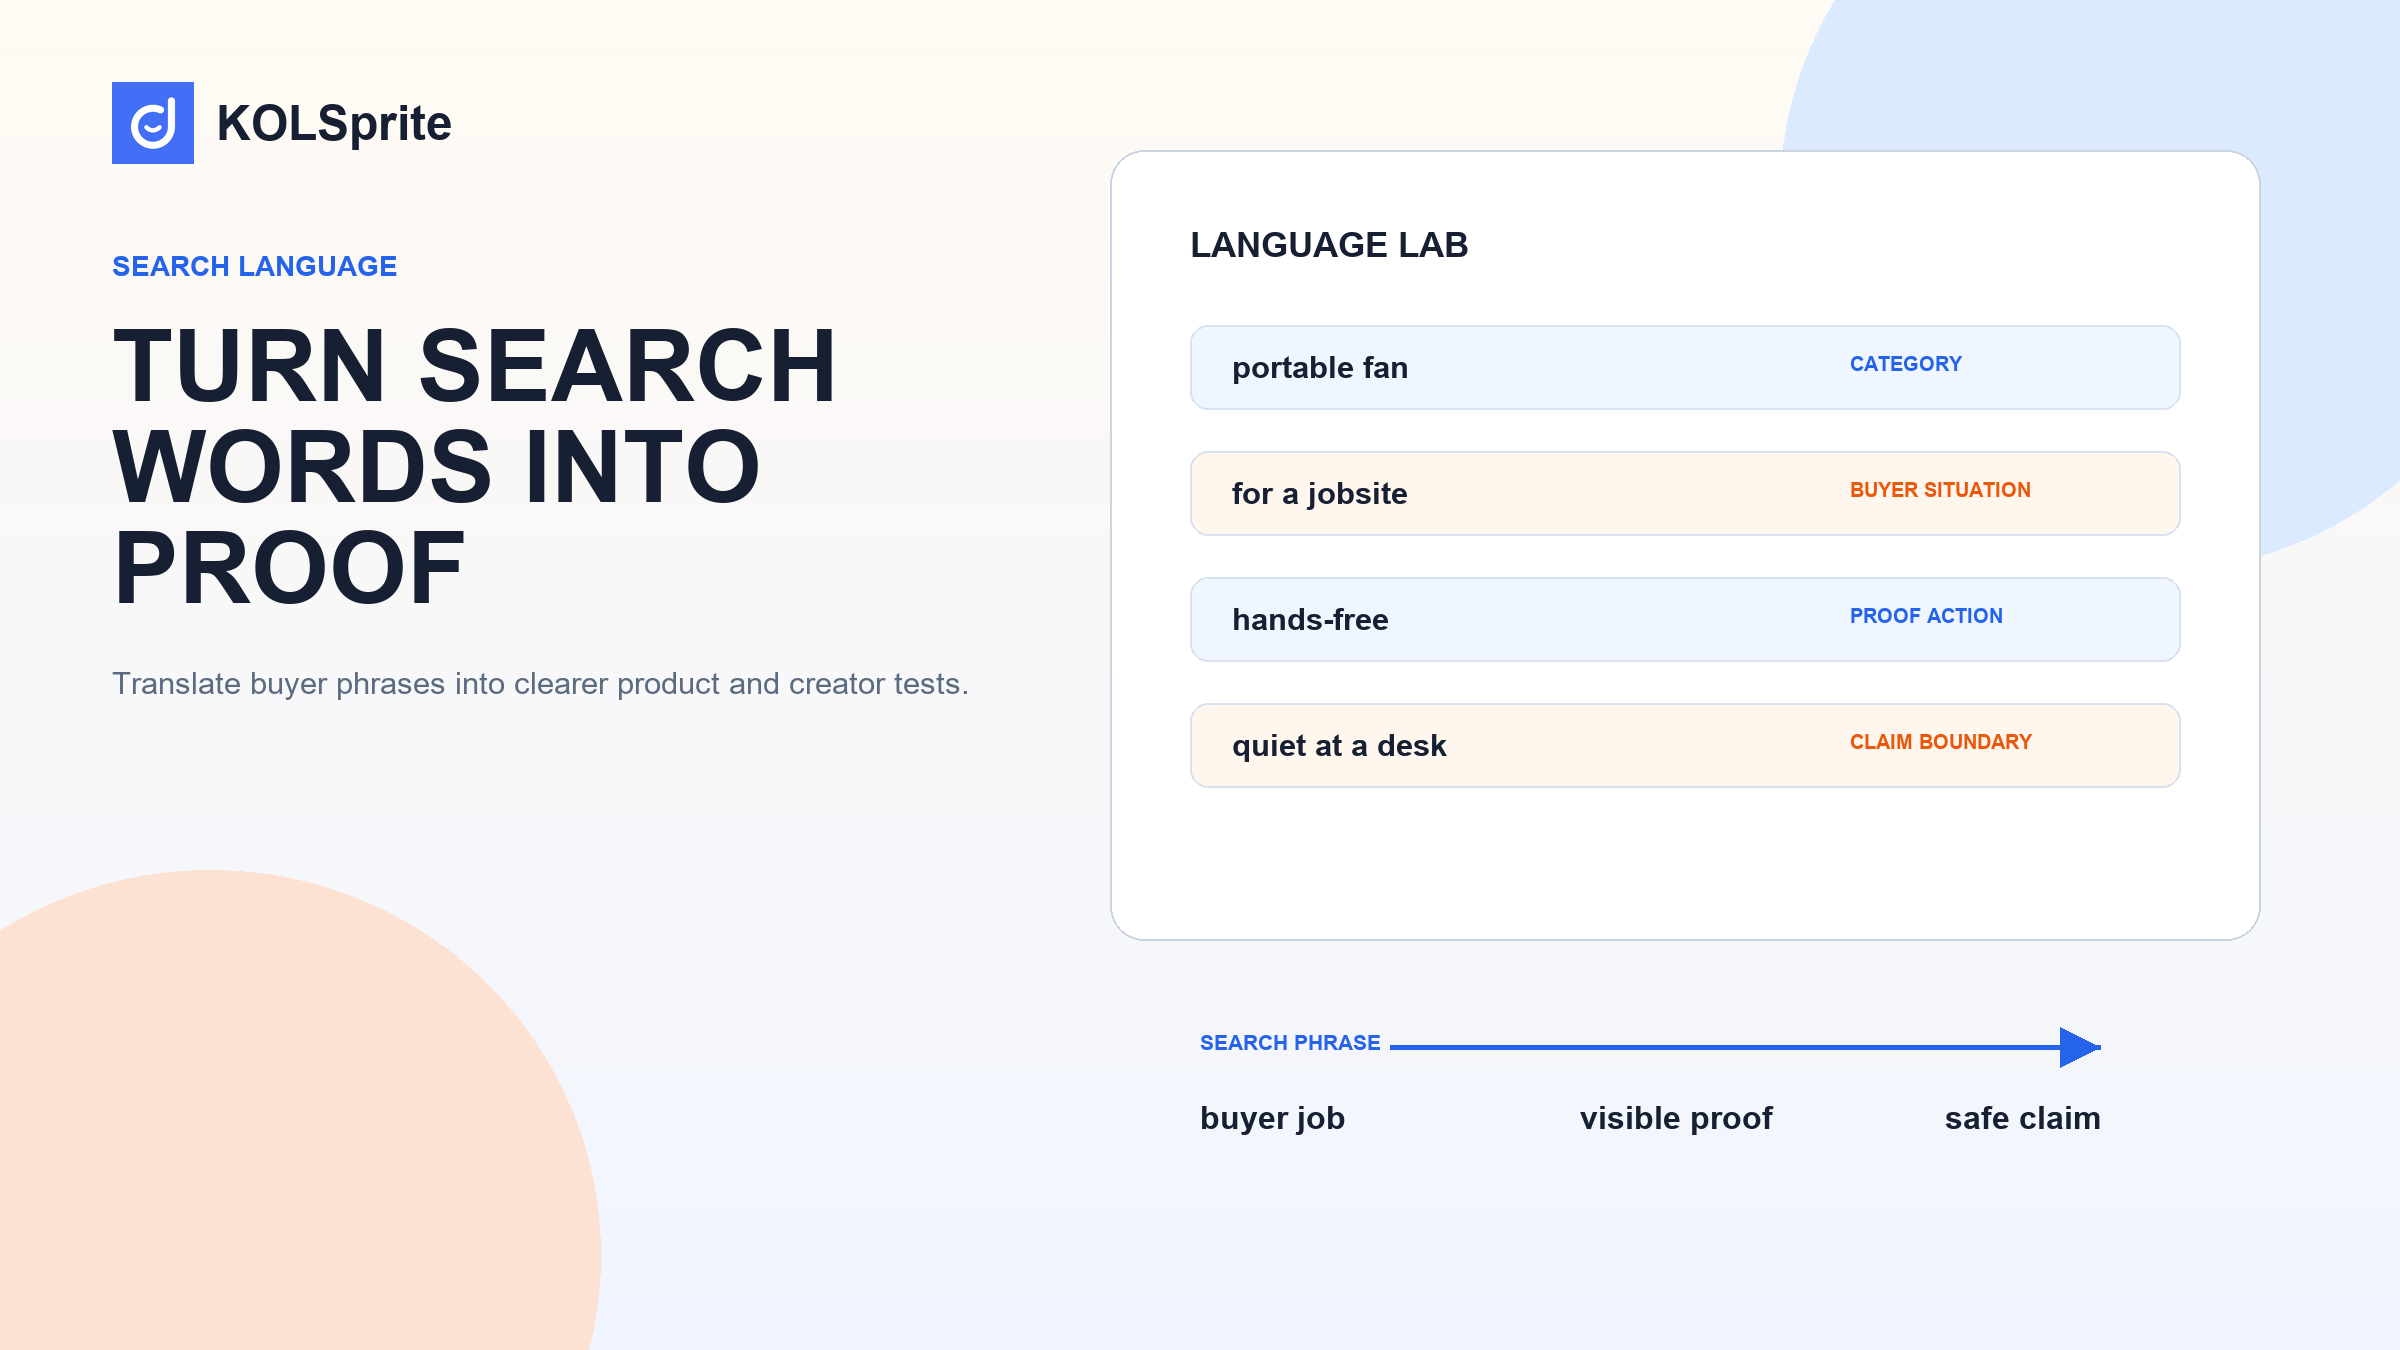Click the safe claim label
Screen dimensions: 2400x1350
pos(2022,1118)
